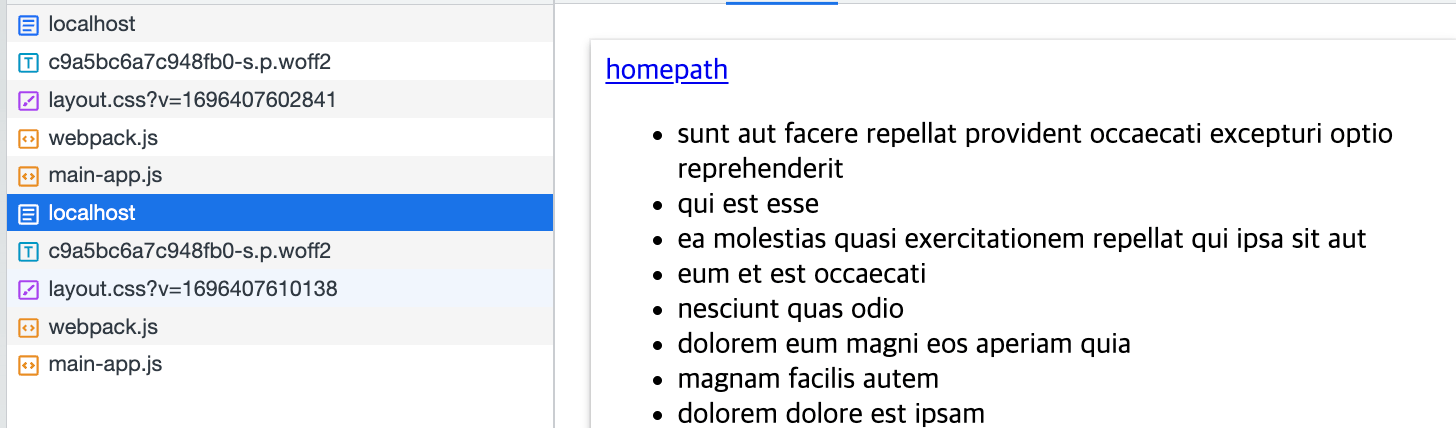The width and height of the screenshot is (1456, 428).
Task: Click the script icon of the second webpack.js
Action: click(x=28, y=327)
